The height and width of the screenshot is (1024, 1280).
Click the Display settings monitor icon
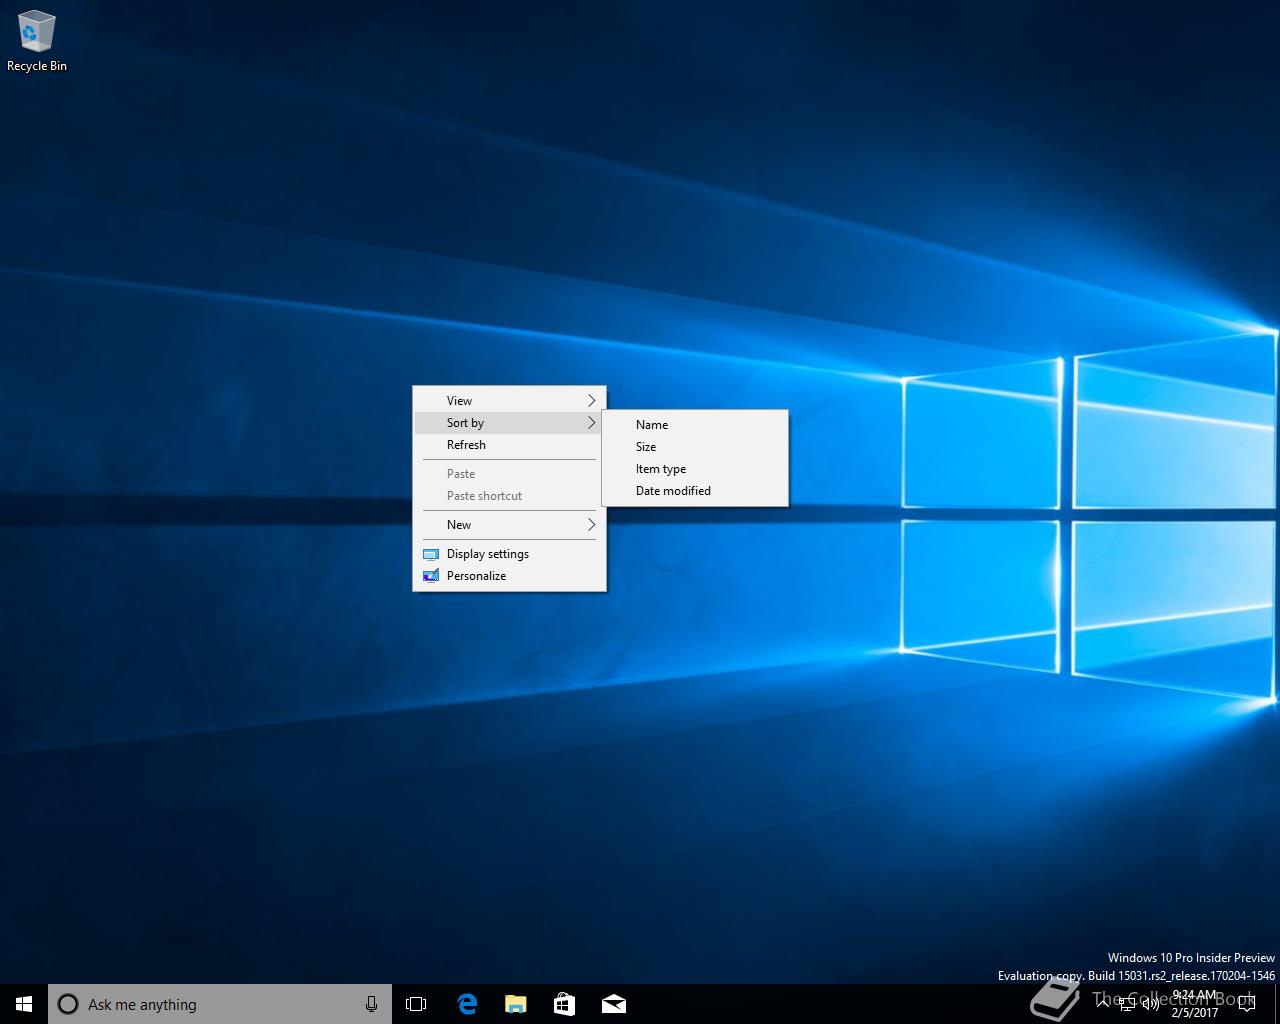pos(430,554)
